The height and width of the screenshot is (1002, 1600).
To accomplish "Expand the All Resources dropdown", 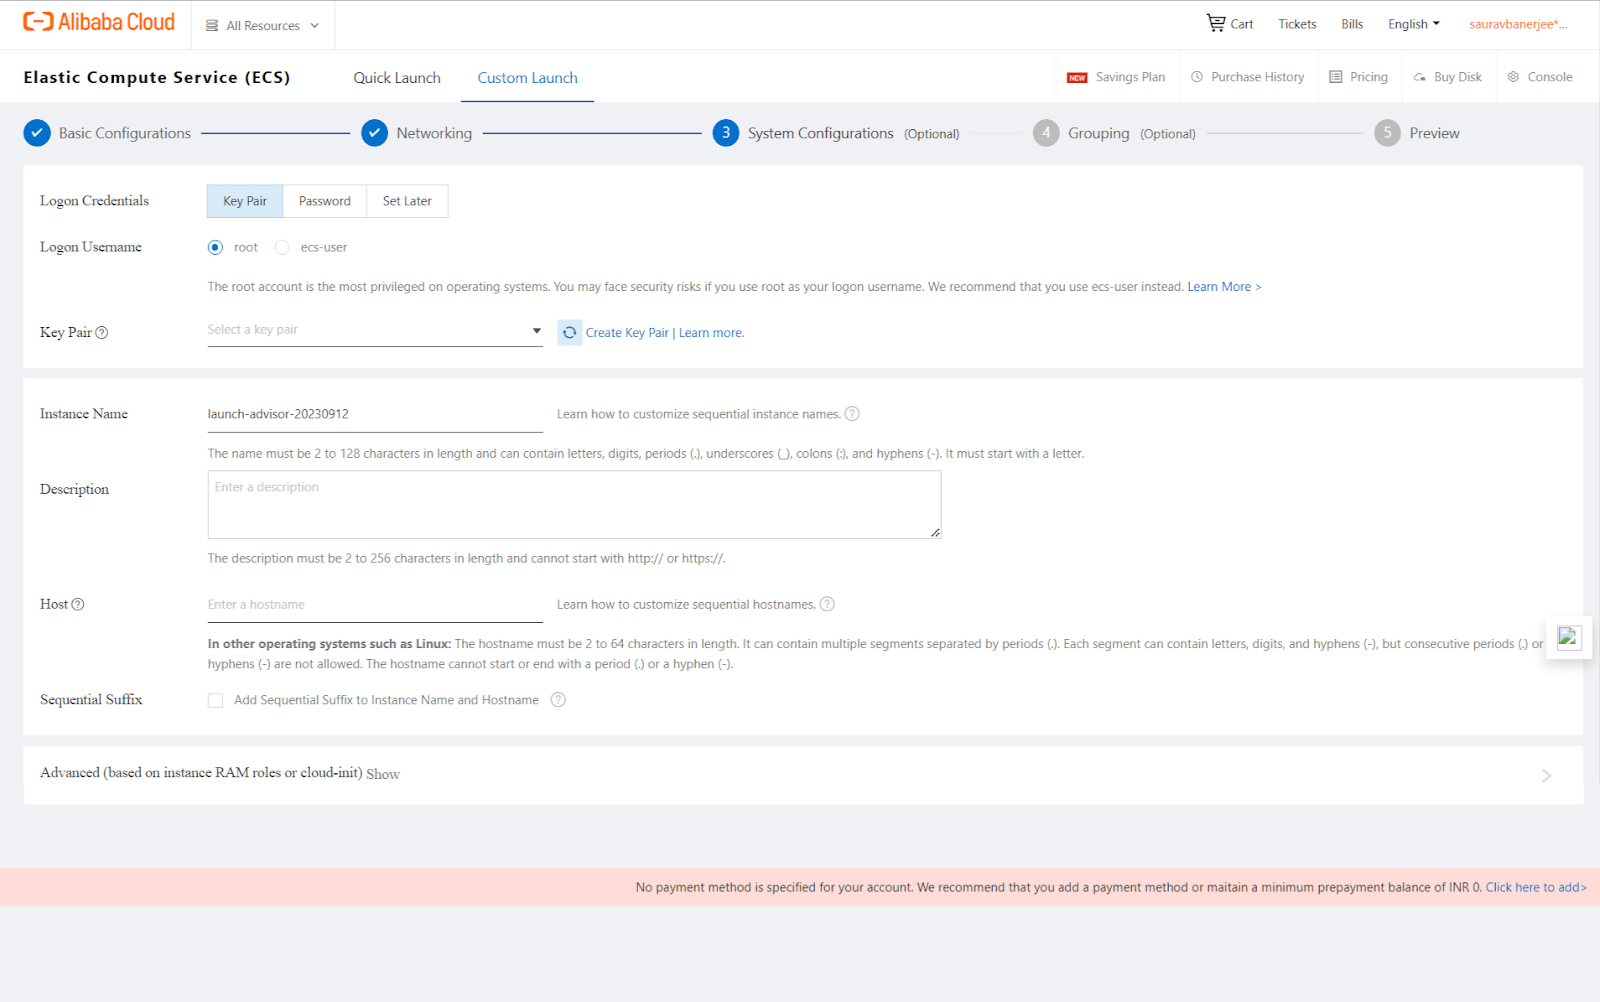I will click(262, 24).
